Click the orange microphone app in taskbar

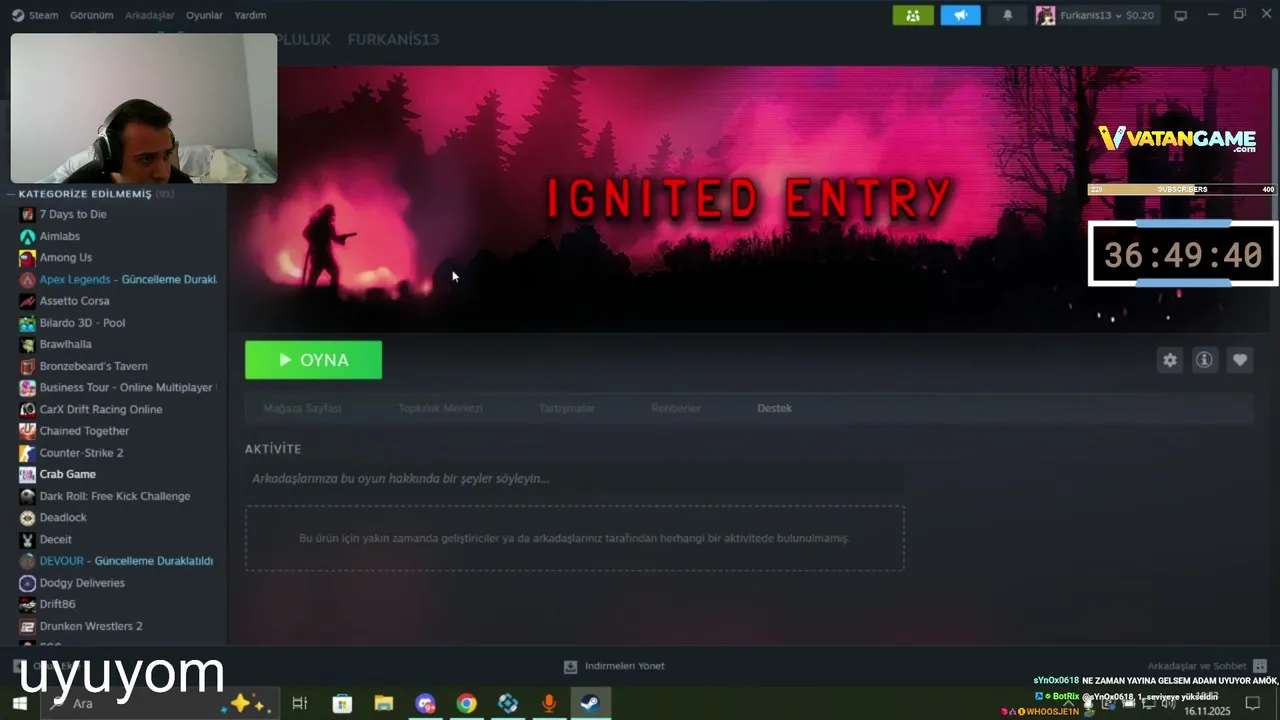pos(548,703)
